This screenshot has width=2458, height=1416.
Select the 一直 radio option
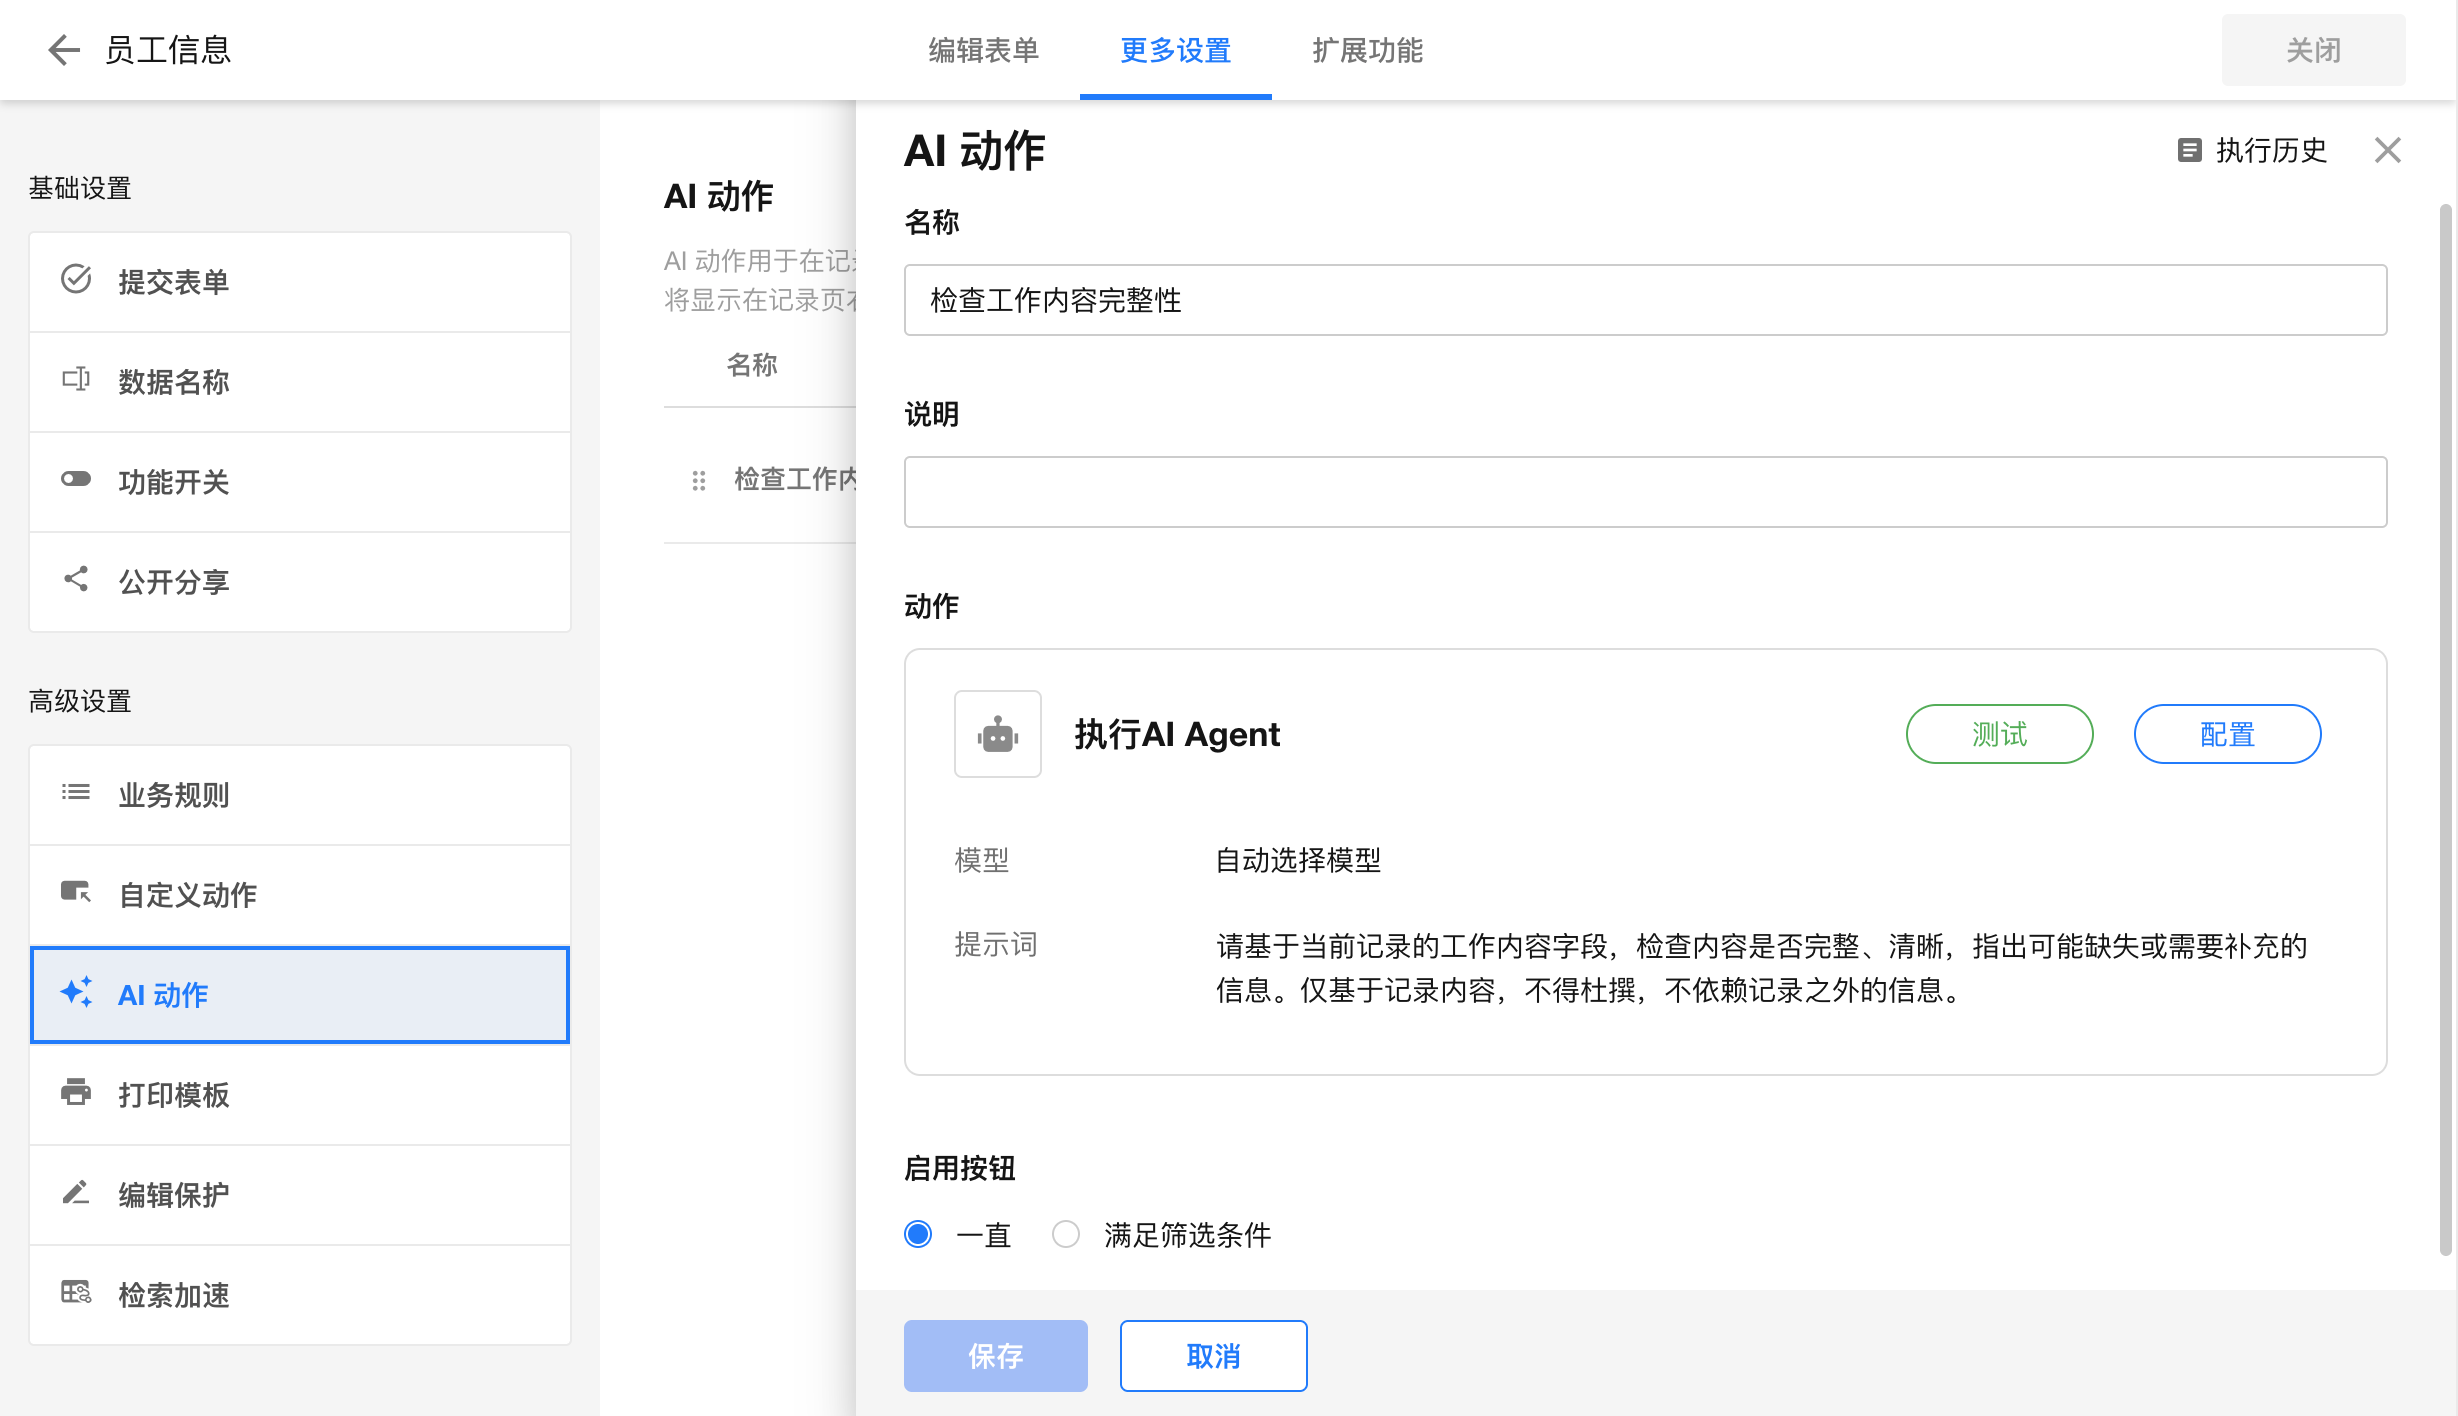click(x=918, y=1234)
